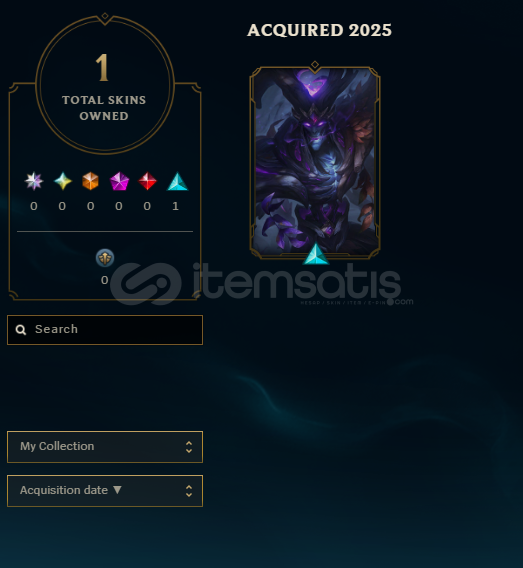
Task: Click the teal gem badge on skin card
Action: (x=316, y=254)
